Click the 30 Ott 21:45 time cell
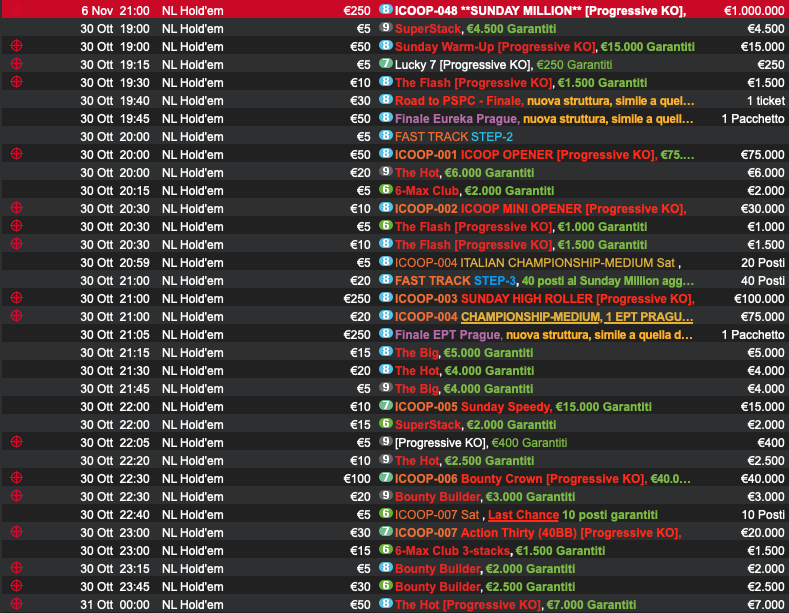The width and height of the screenshot is (789, 613). [115, 389]
